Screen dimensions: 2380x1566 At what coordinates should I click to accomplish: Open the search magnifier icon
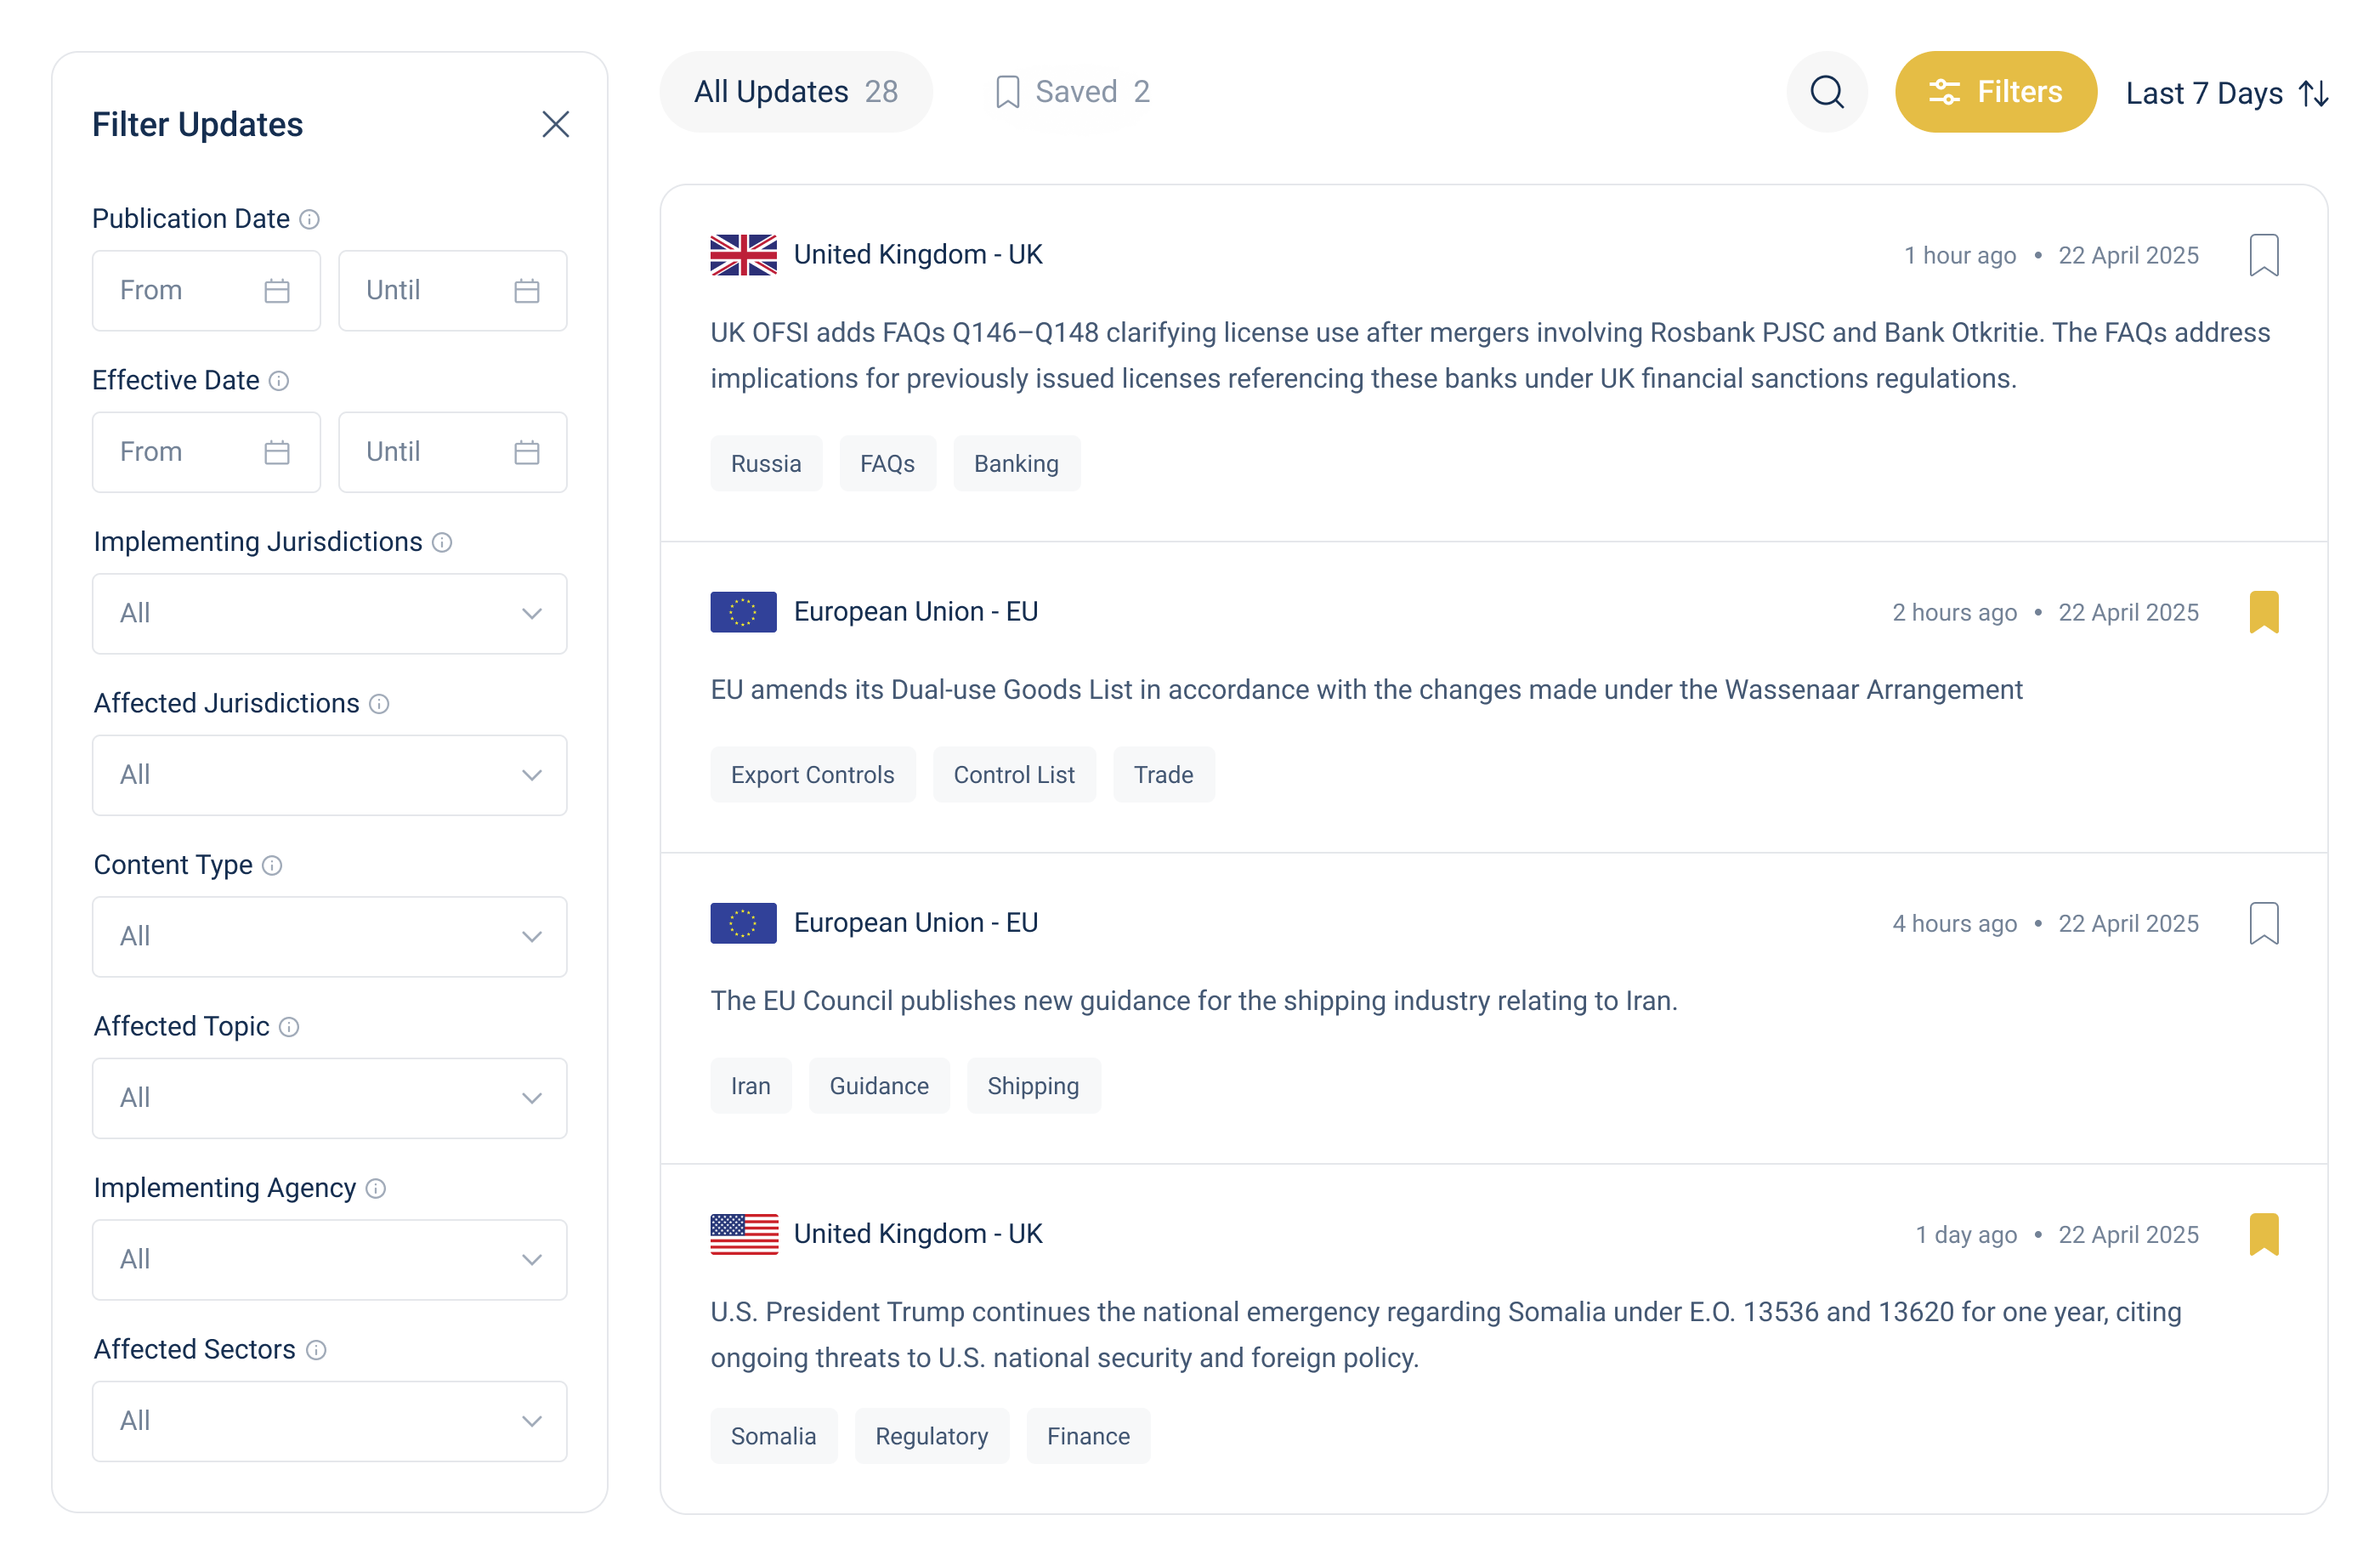[x=1826, y=92]
